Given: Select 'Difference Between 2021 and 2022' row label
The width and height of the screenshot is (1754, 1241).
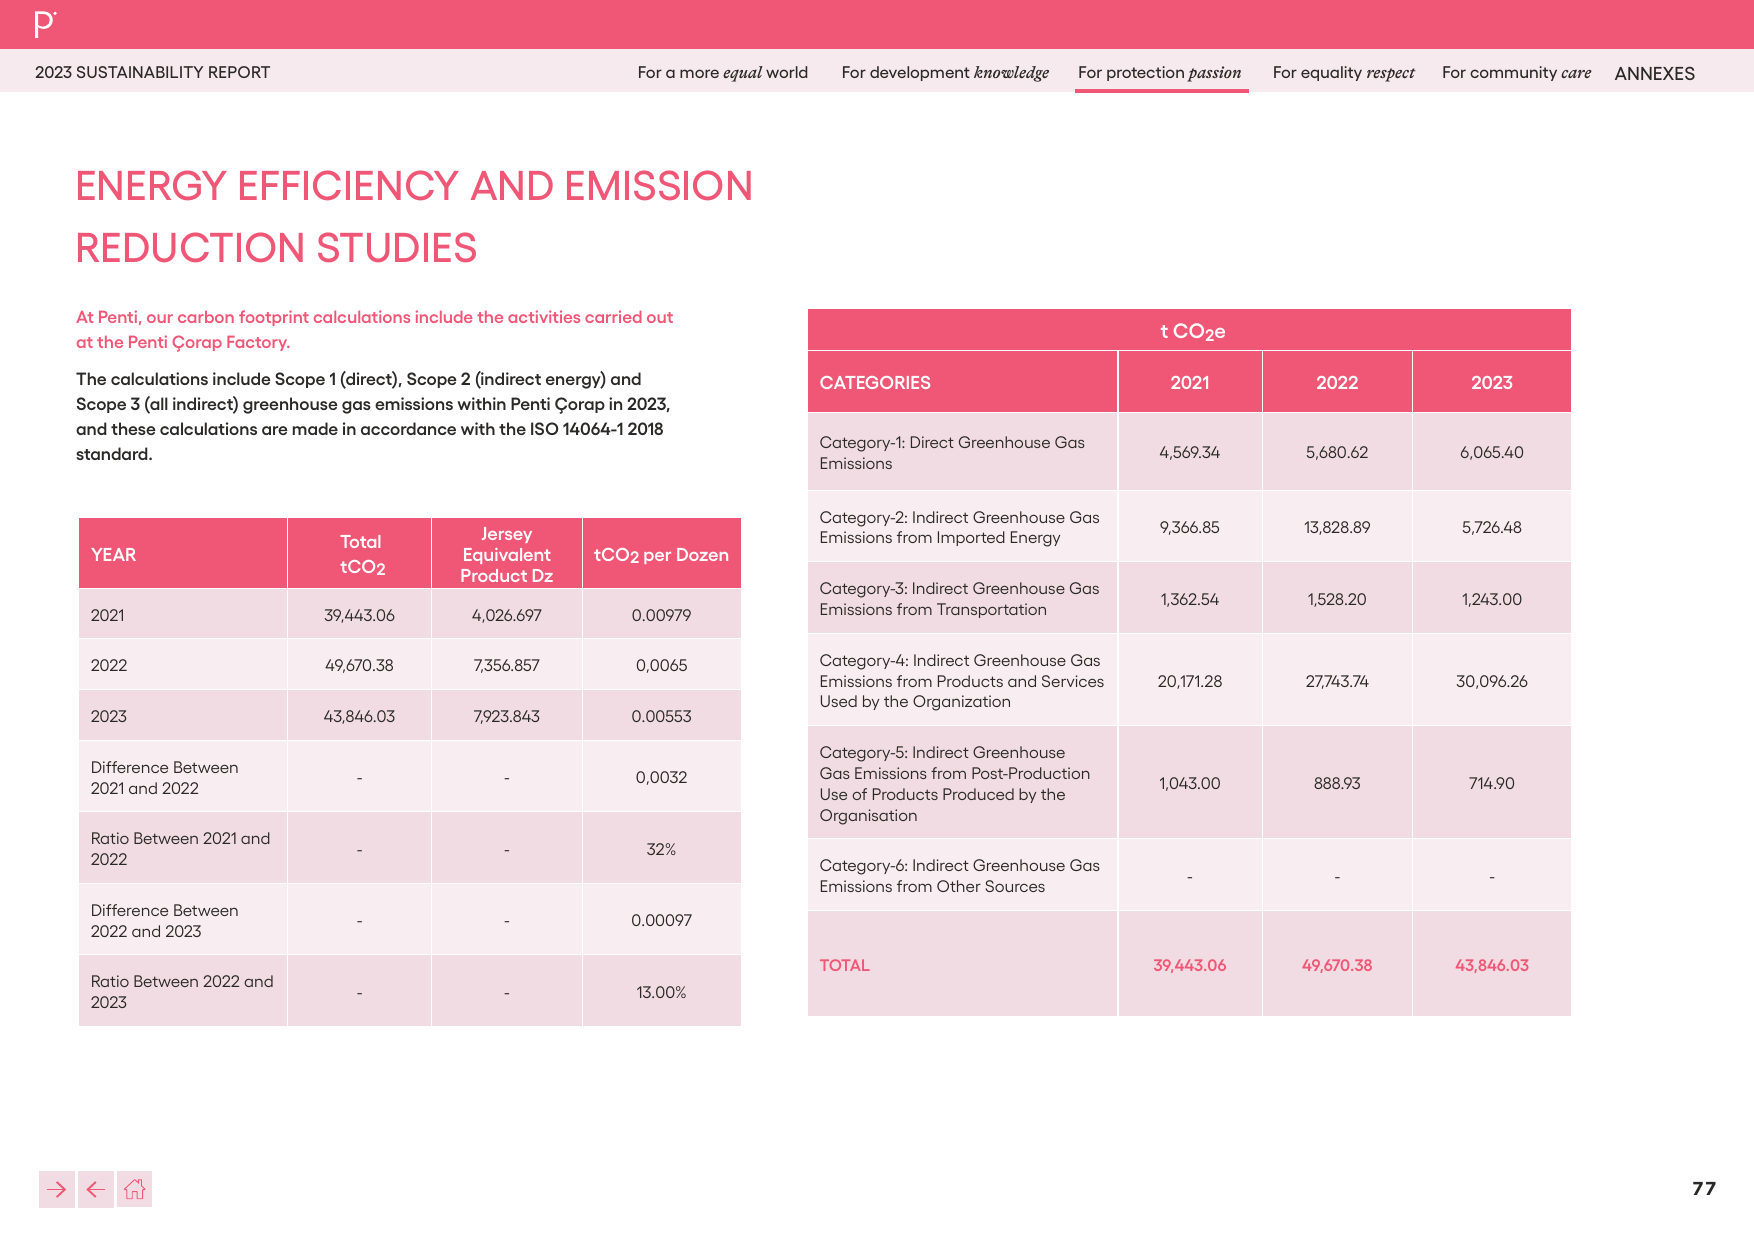Looking at the screenshot, I should coord(164,778).
